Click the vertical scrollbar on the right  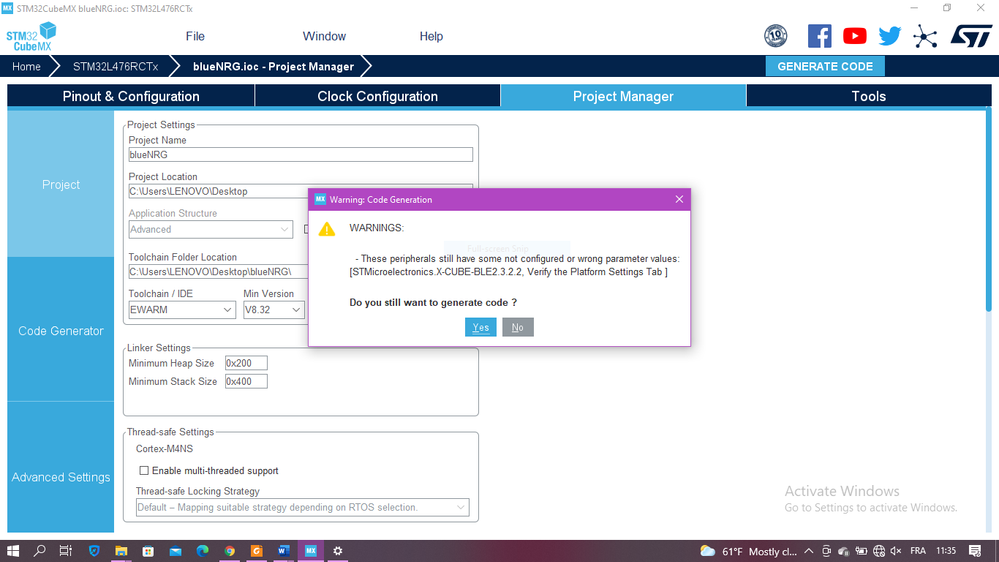pyautogui.click(x=989, y=210)
